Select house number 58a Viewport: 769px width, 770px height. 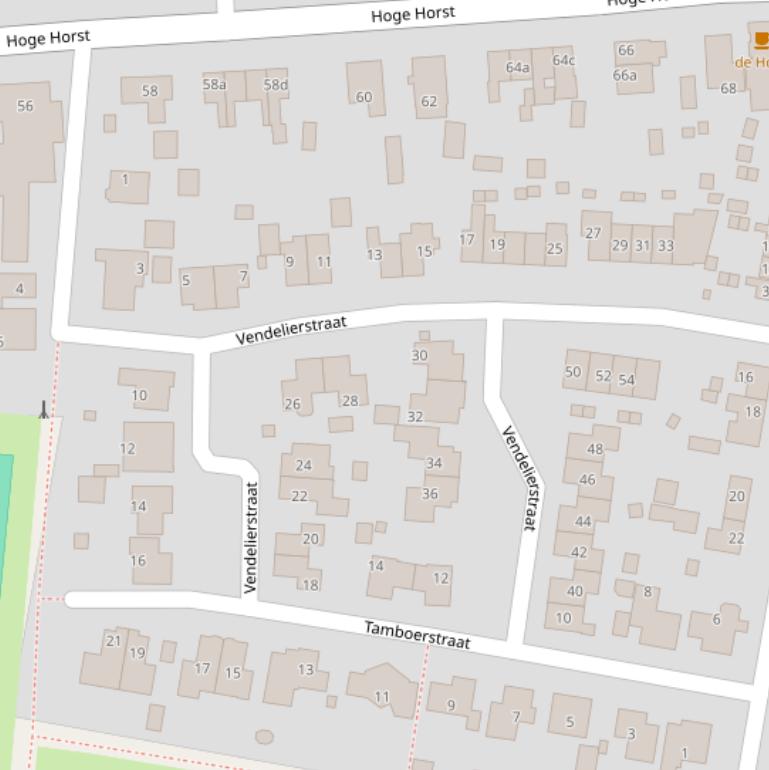215,85
